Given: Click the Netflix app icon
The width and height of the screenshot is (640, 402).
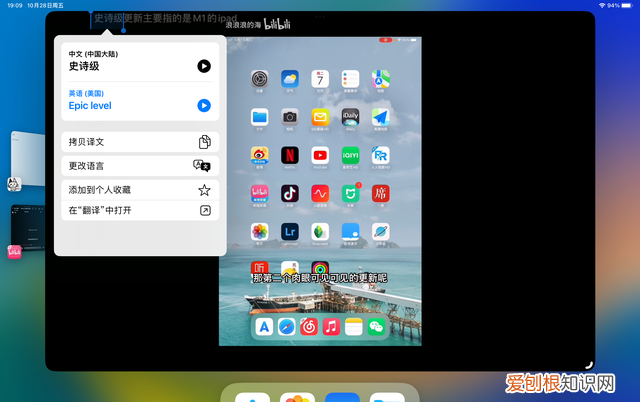Looking at the screenshot, I should (290, 155).
